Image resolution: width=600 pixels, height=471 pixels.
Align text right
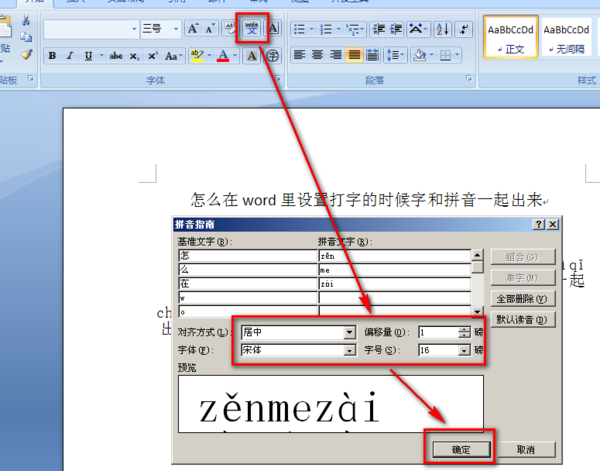coord(336,55)
